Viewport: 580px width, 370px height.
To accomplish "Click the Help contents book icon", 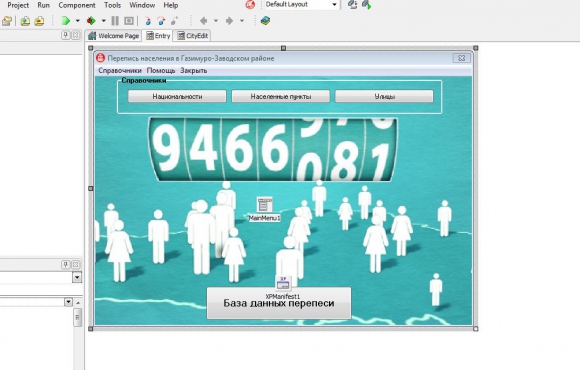I will tap(265, 21).
